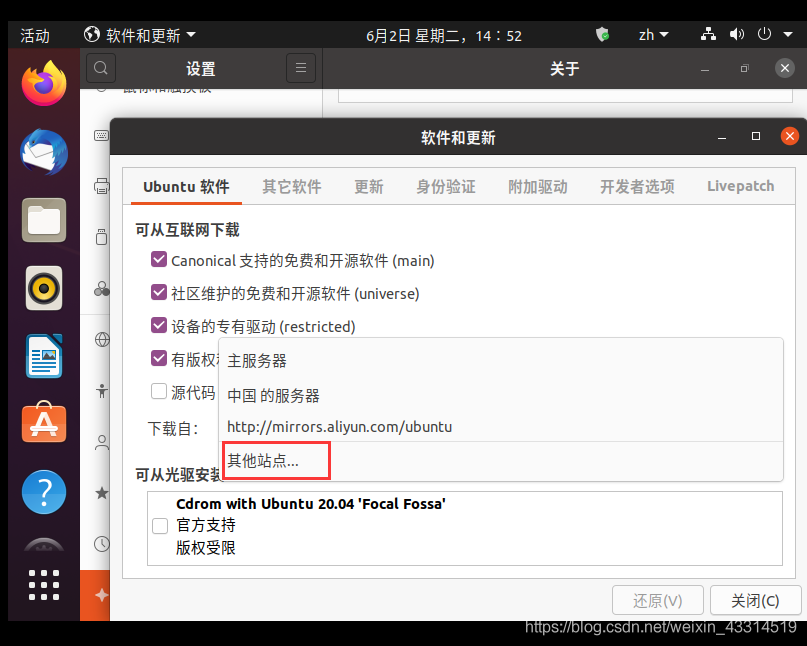This screenshot has height=646, width=807.
Task: Open Rhythmbox music player in dock
Action: tap(43, 289)
